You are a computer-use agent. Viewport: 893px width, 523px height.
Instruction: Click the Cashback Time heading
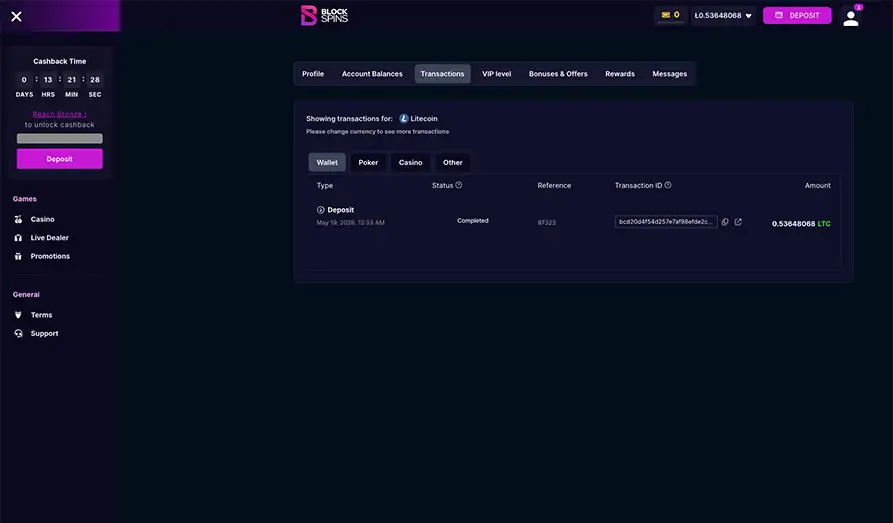tap(60, 62)
